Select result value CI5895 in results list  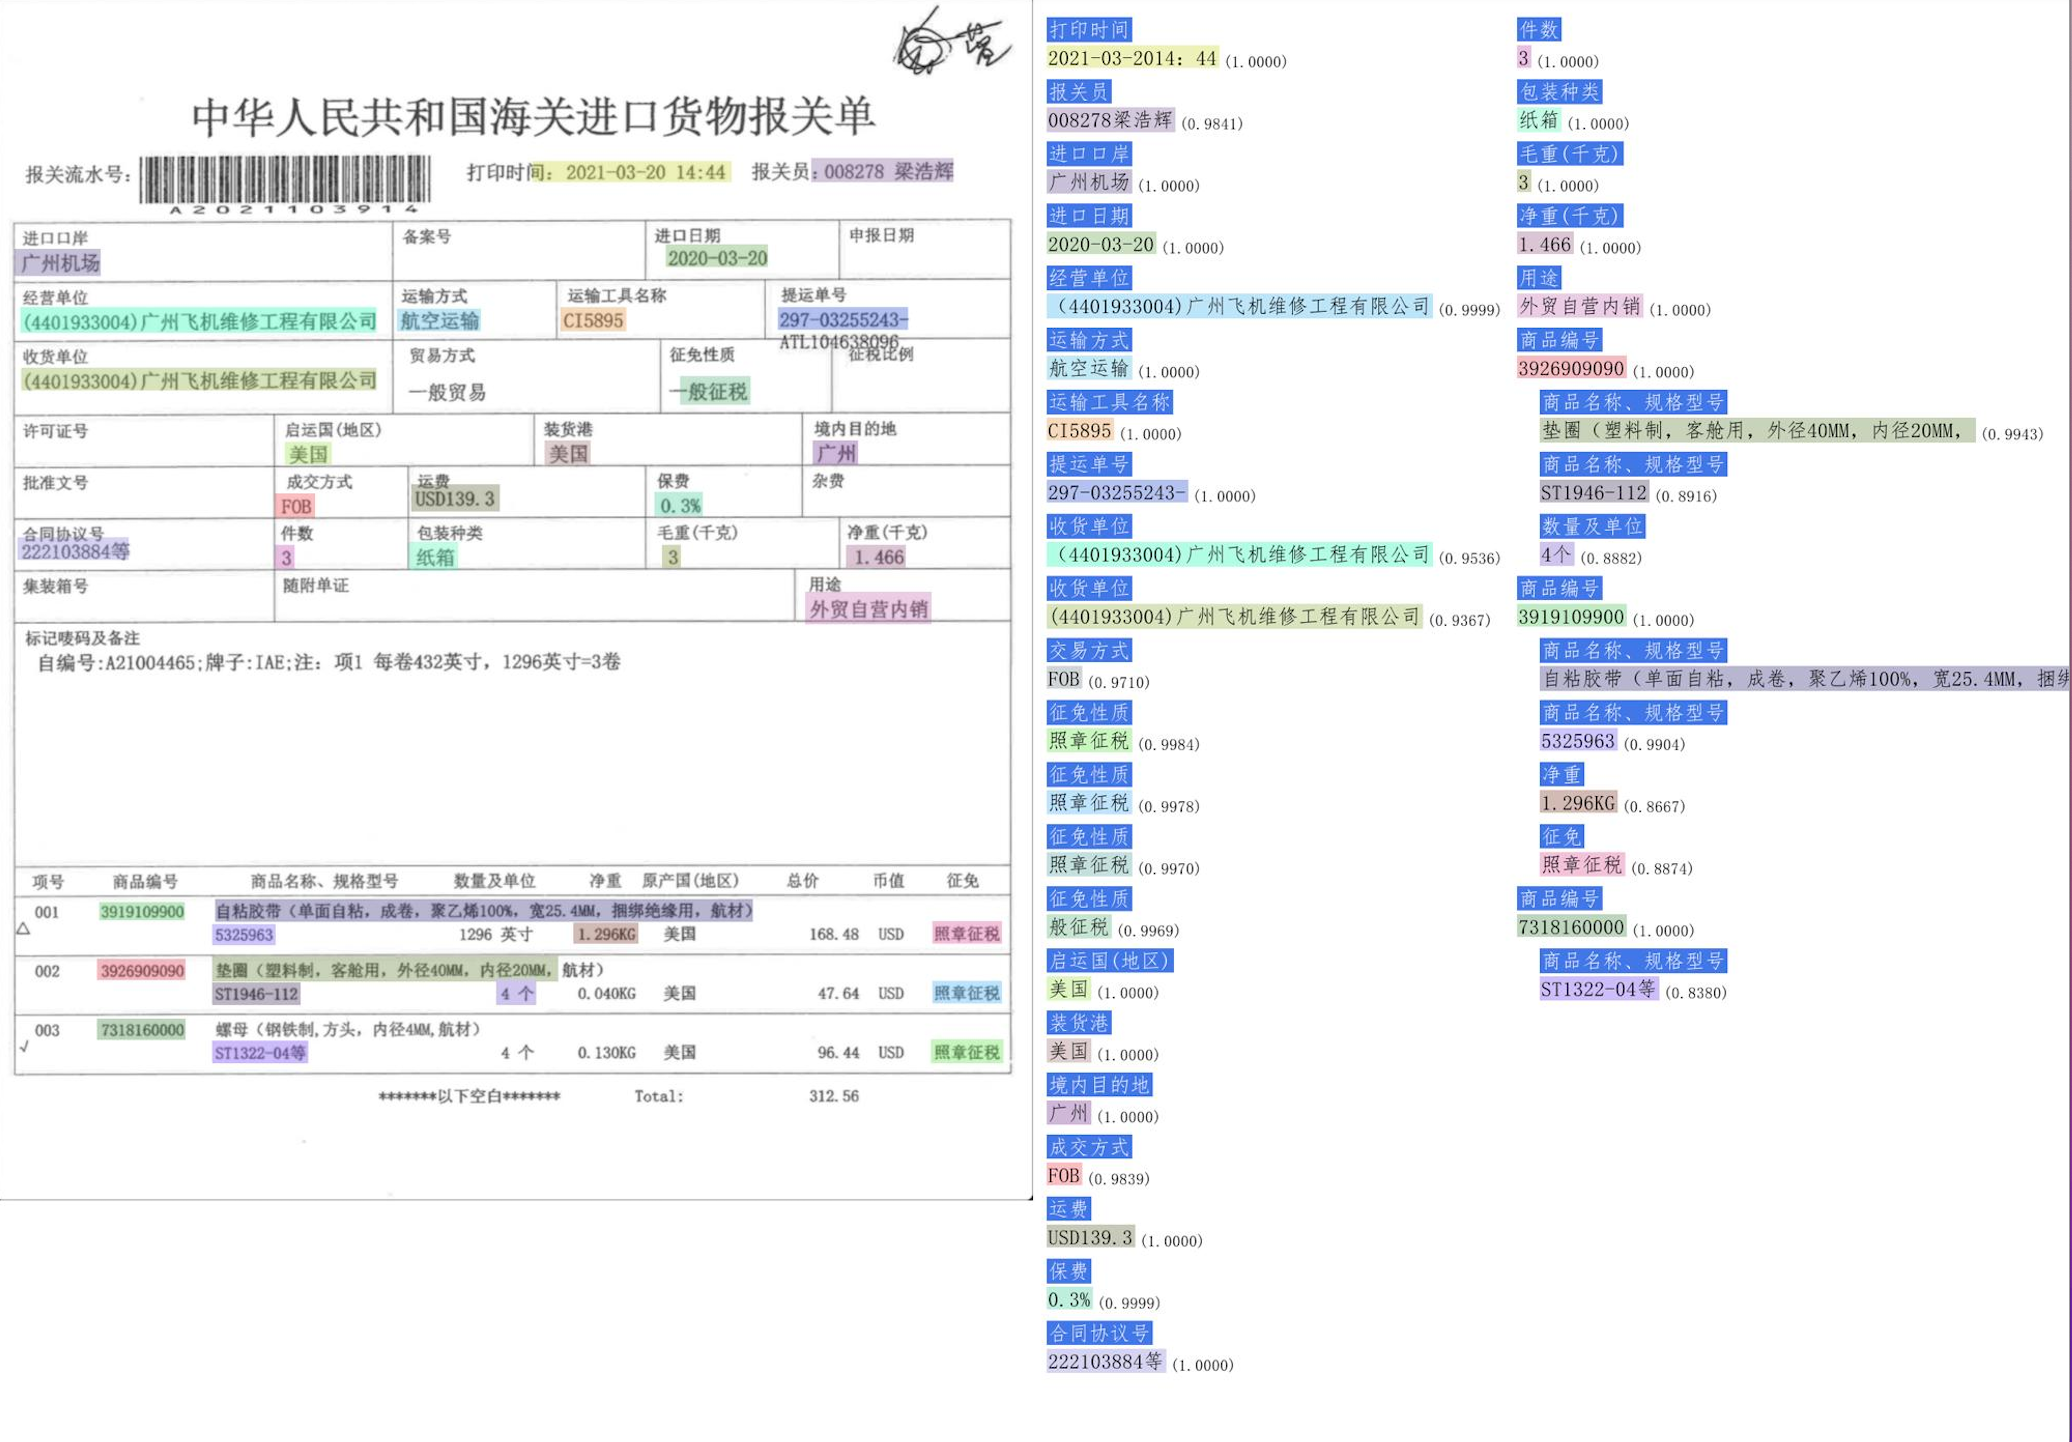pyautogui.click(x=1079, y=431)
